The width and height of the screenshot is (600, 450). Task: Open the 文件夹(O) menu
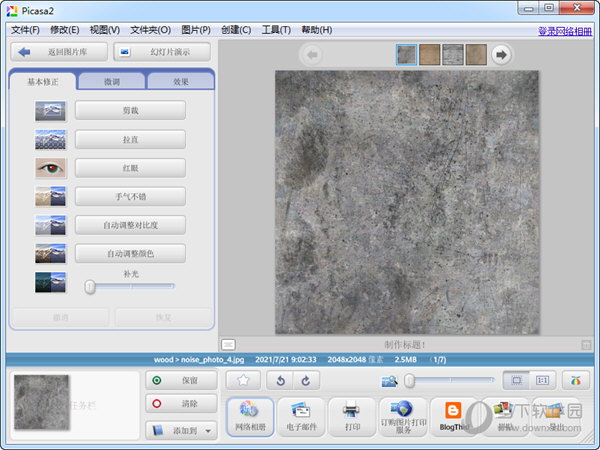click(x=149, y=30)
